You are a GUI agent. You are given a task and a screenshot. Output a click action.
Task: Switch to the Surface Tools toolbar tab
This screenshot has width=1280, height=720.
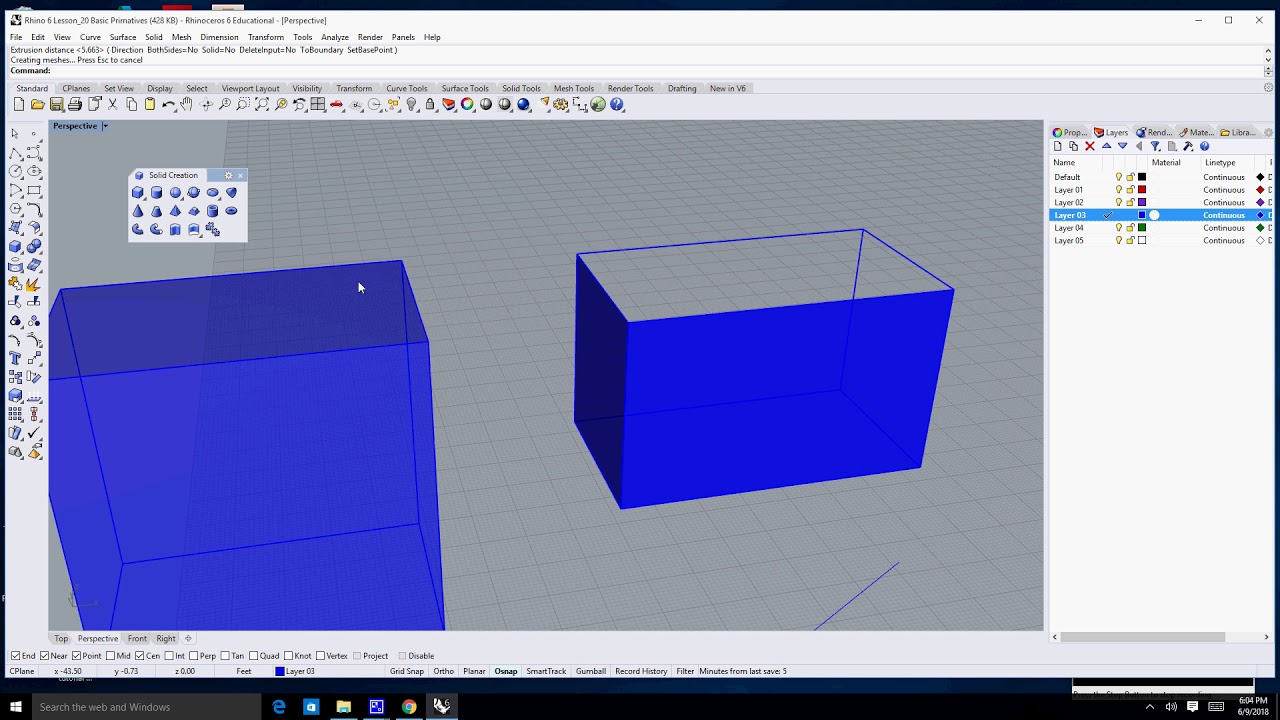465,88
